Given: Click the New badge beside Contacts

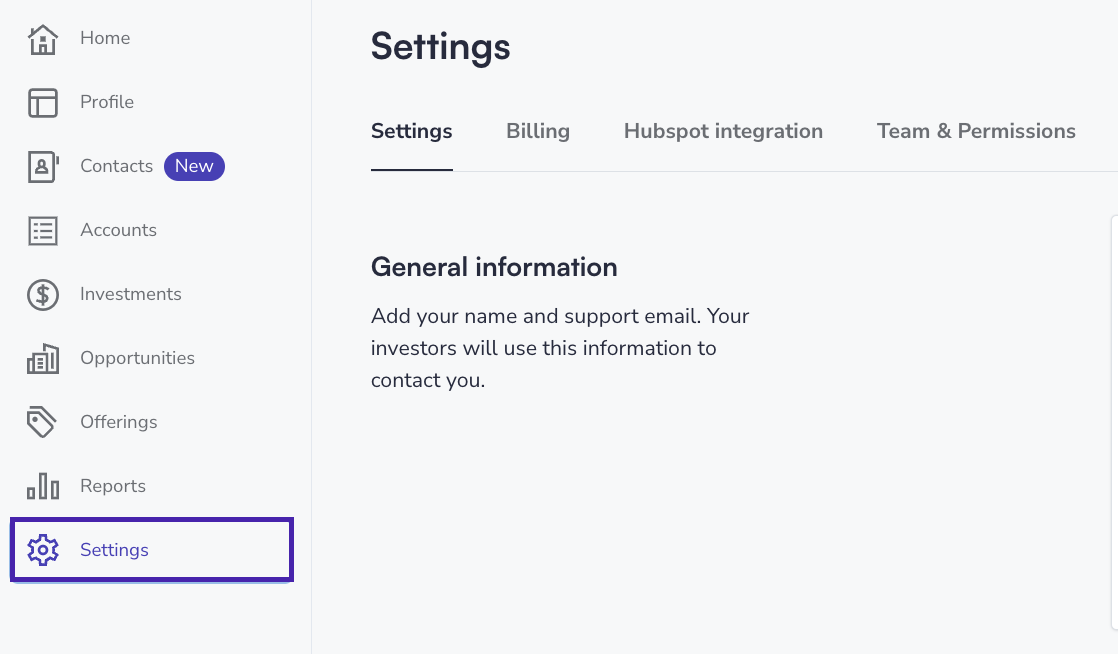Looking at the screenshot, I should 194,166.
